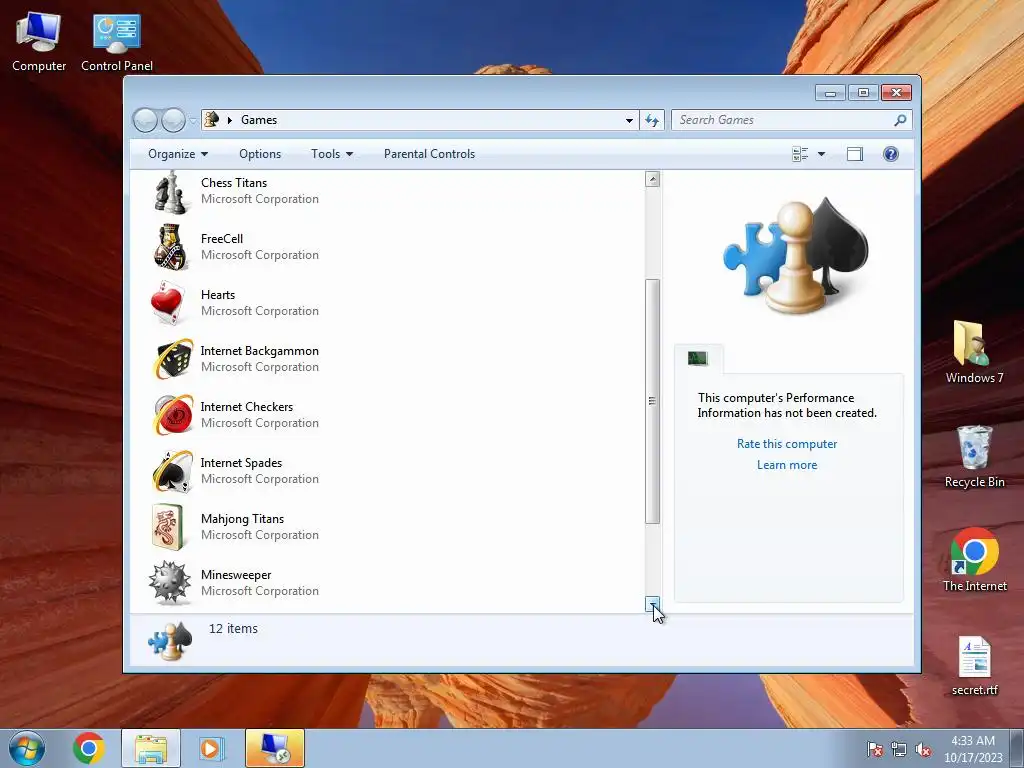Select The Internet Chrome desktop shortcut
The image size is (1024, 768).
click(974, 560)
